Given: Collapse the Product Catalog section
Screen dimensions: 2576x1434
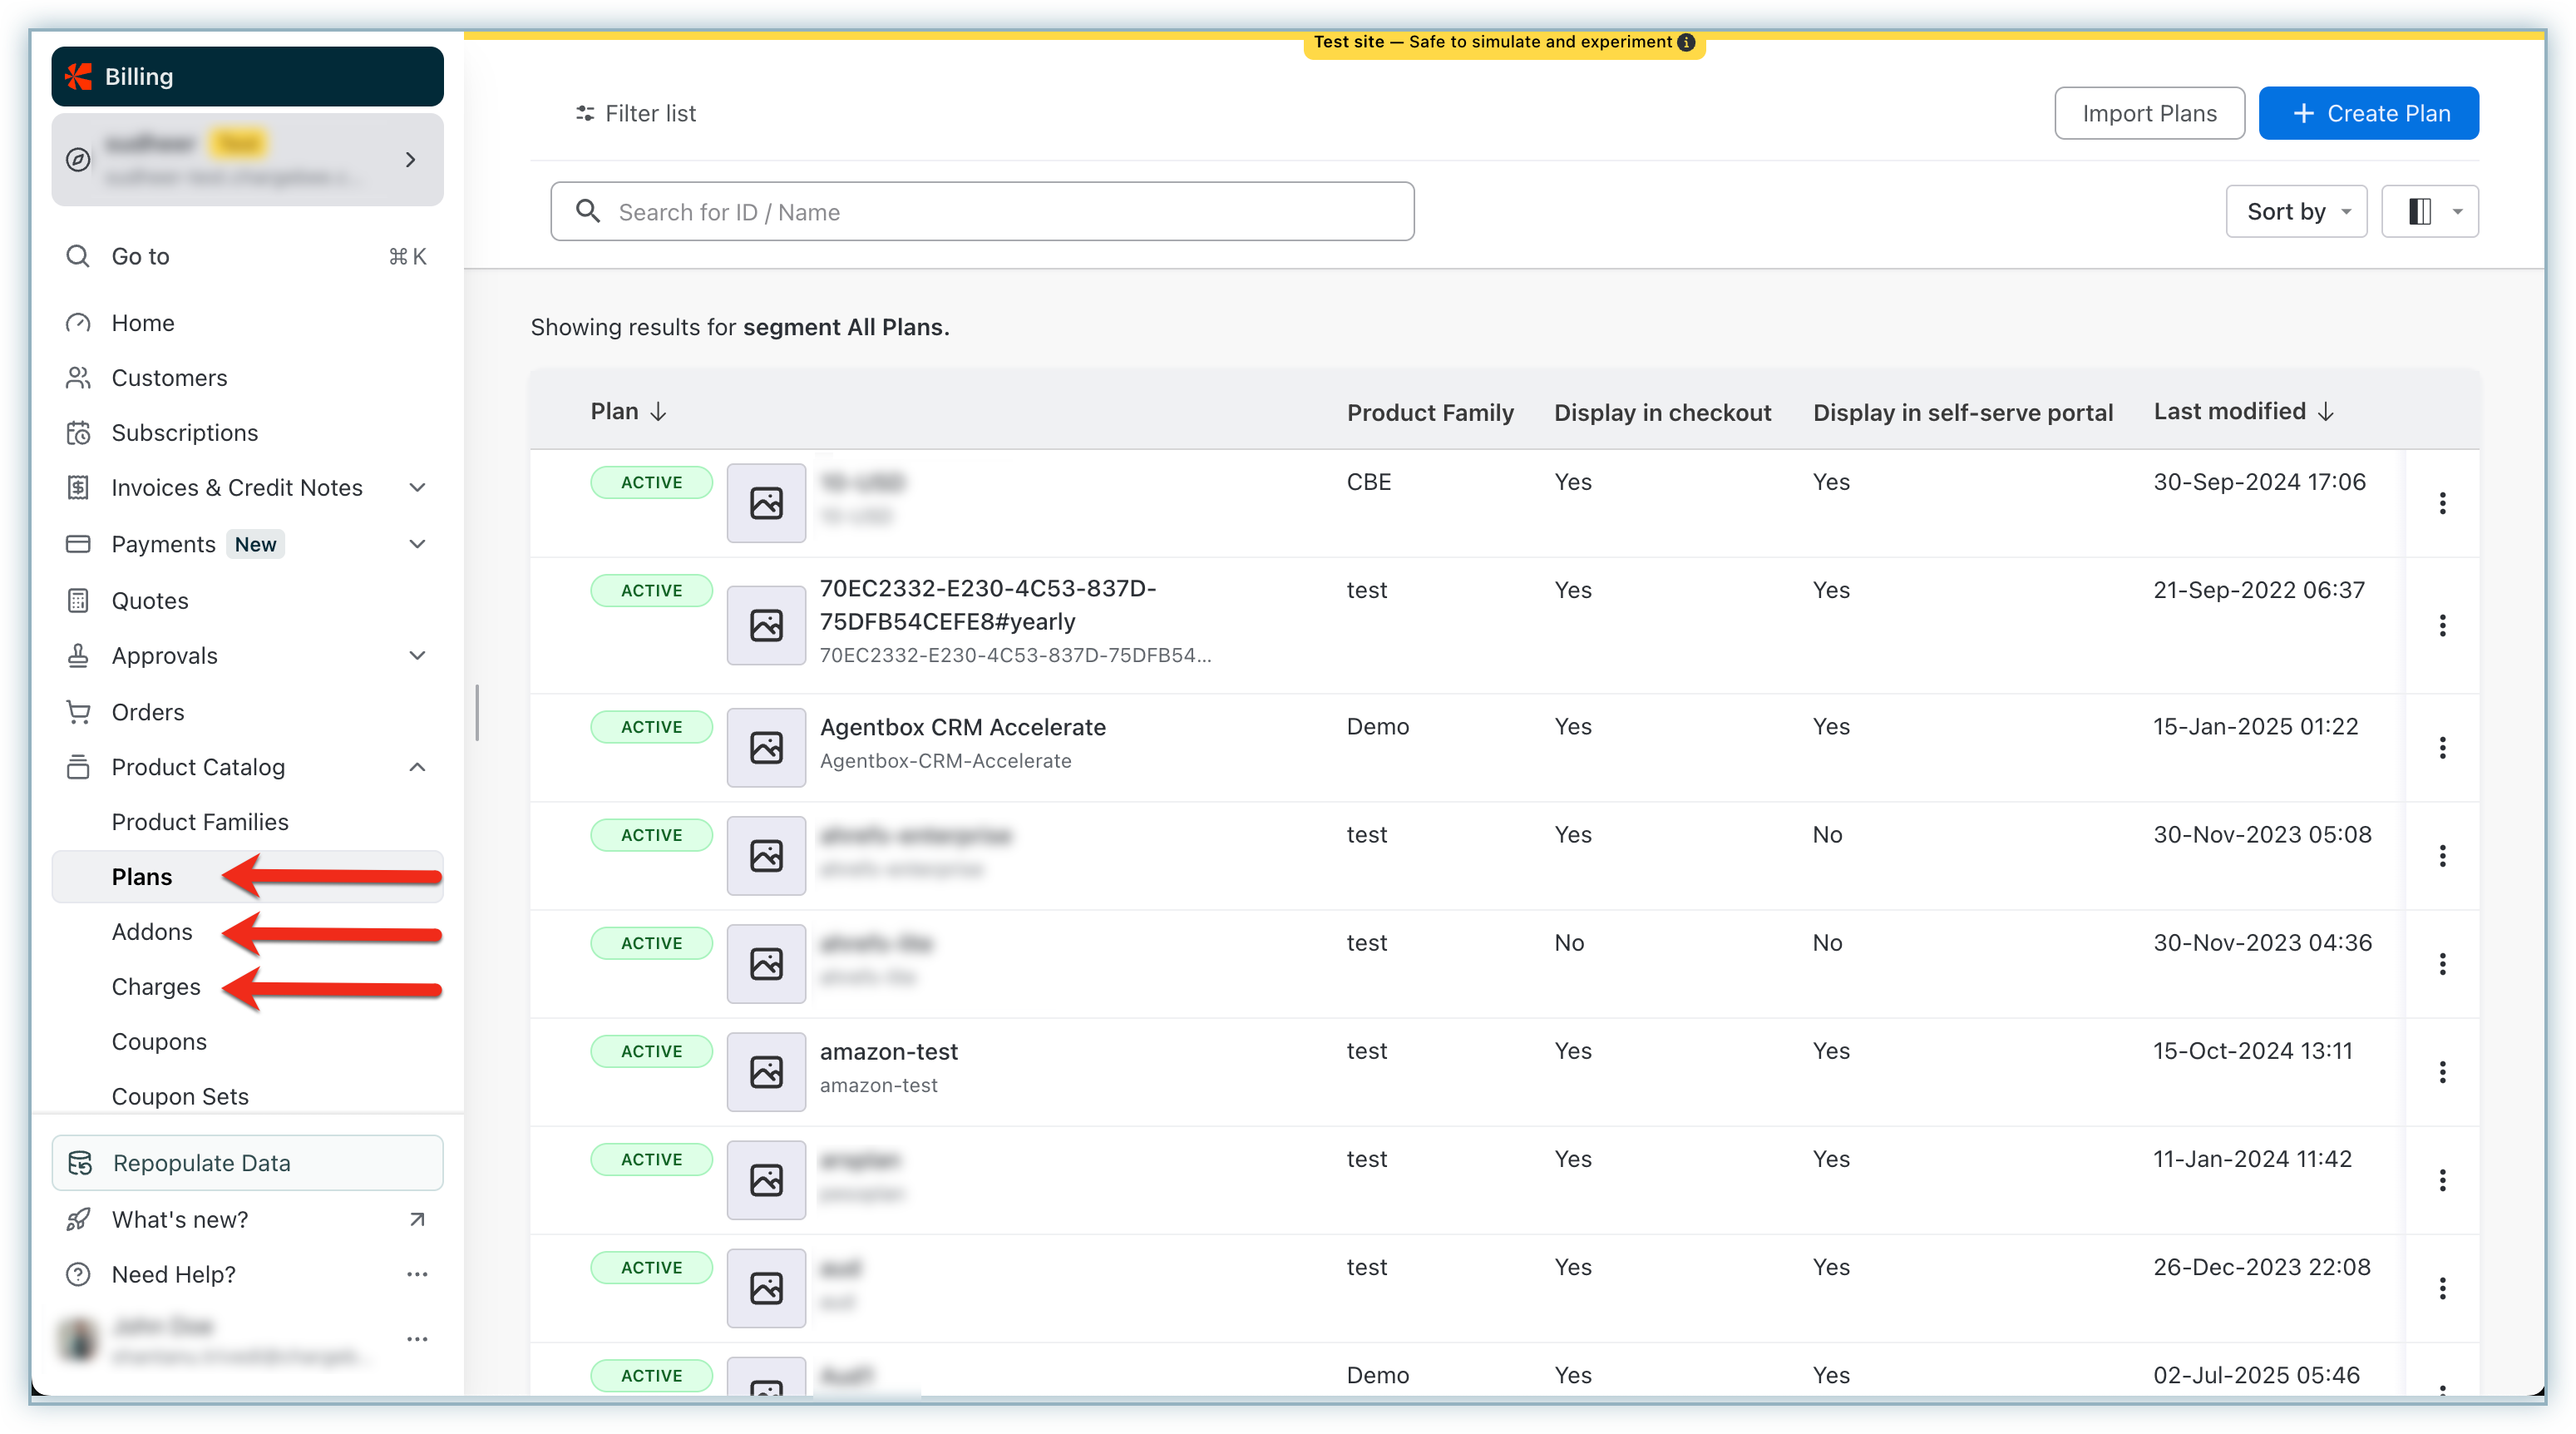Looking at the screenshot, I should [418, 767].
